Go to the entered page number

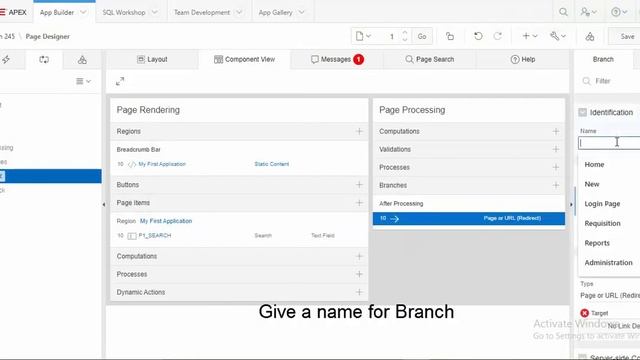422,36
